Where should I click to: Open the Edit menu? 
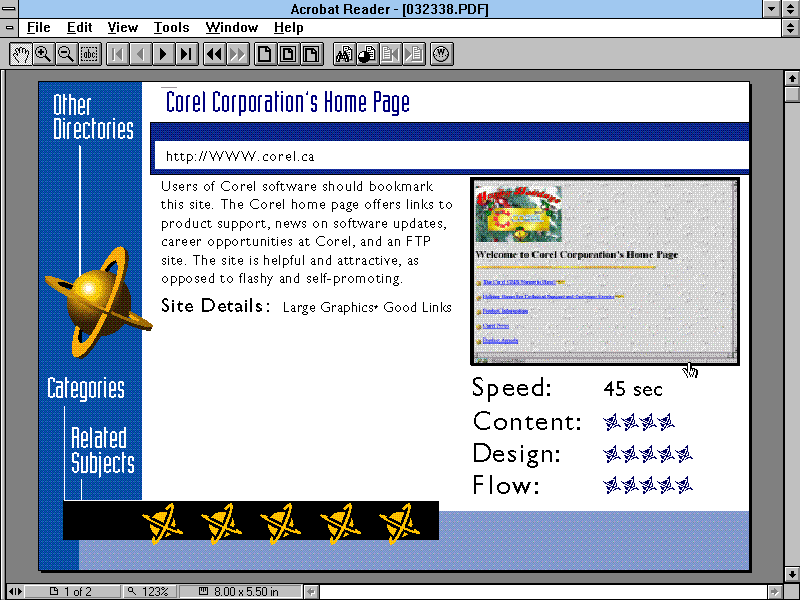tap(80, 28)
